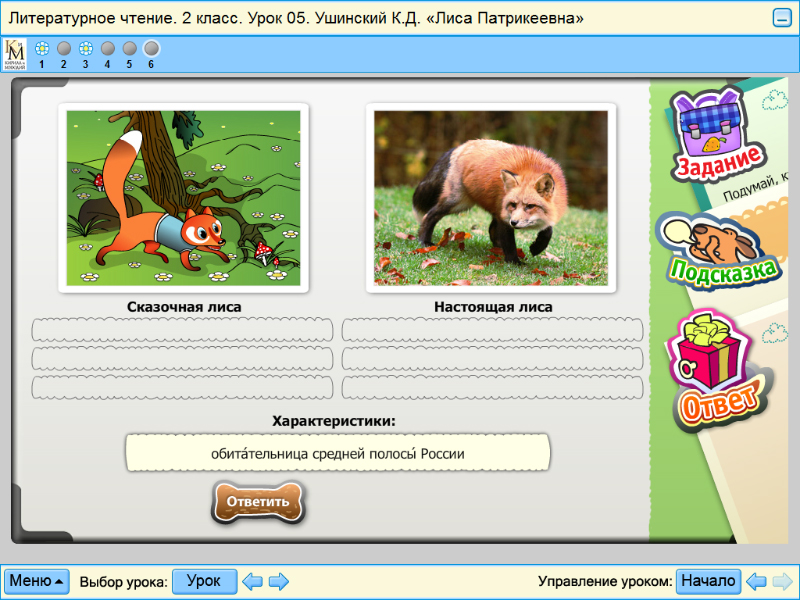Click the minimize control in the title bar
This screenshot has width=800, height=600.
784,16
